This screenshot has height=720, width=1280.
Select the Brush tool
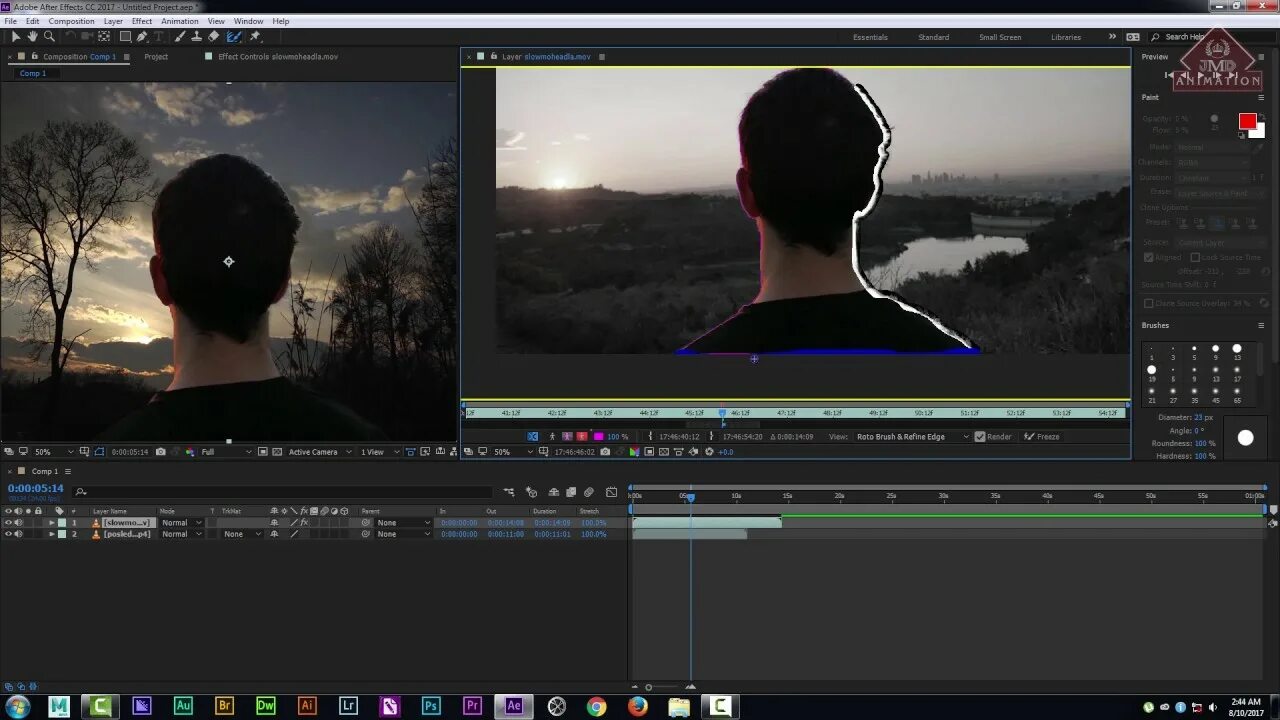[x=178, y=37]
